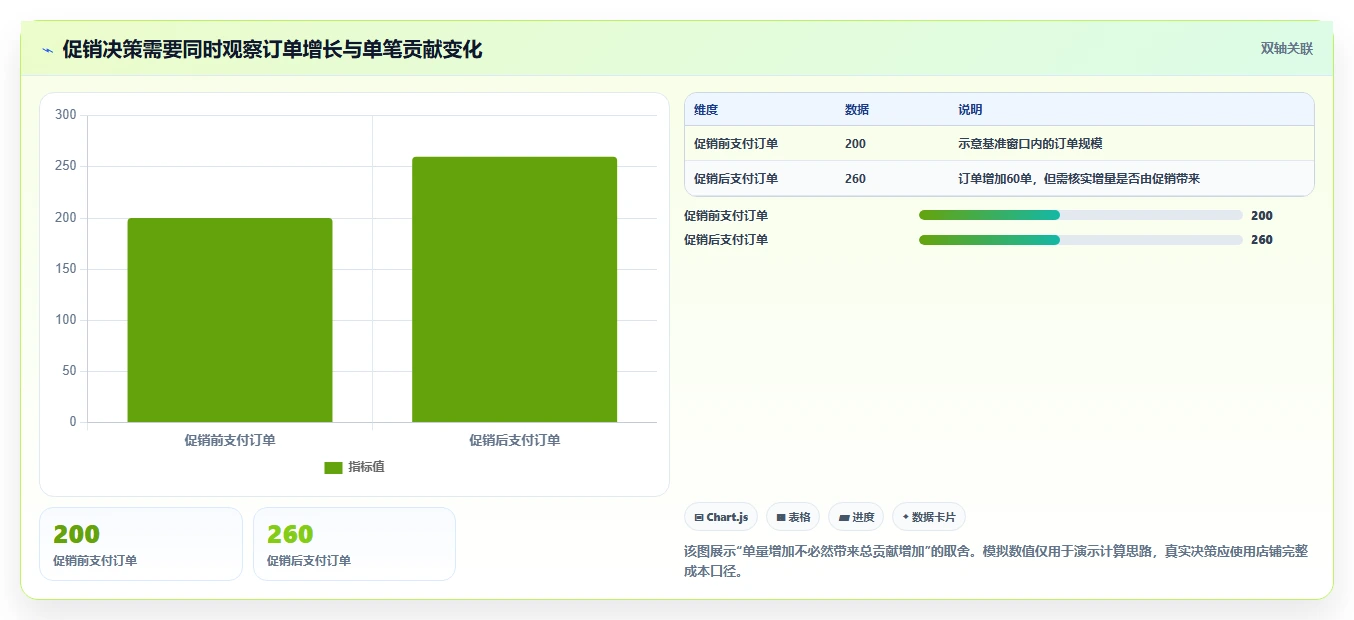Click the 双轴关联 label in header
This screenshot has height=620, width=1354.
click(1286, 48)
